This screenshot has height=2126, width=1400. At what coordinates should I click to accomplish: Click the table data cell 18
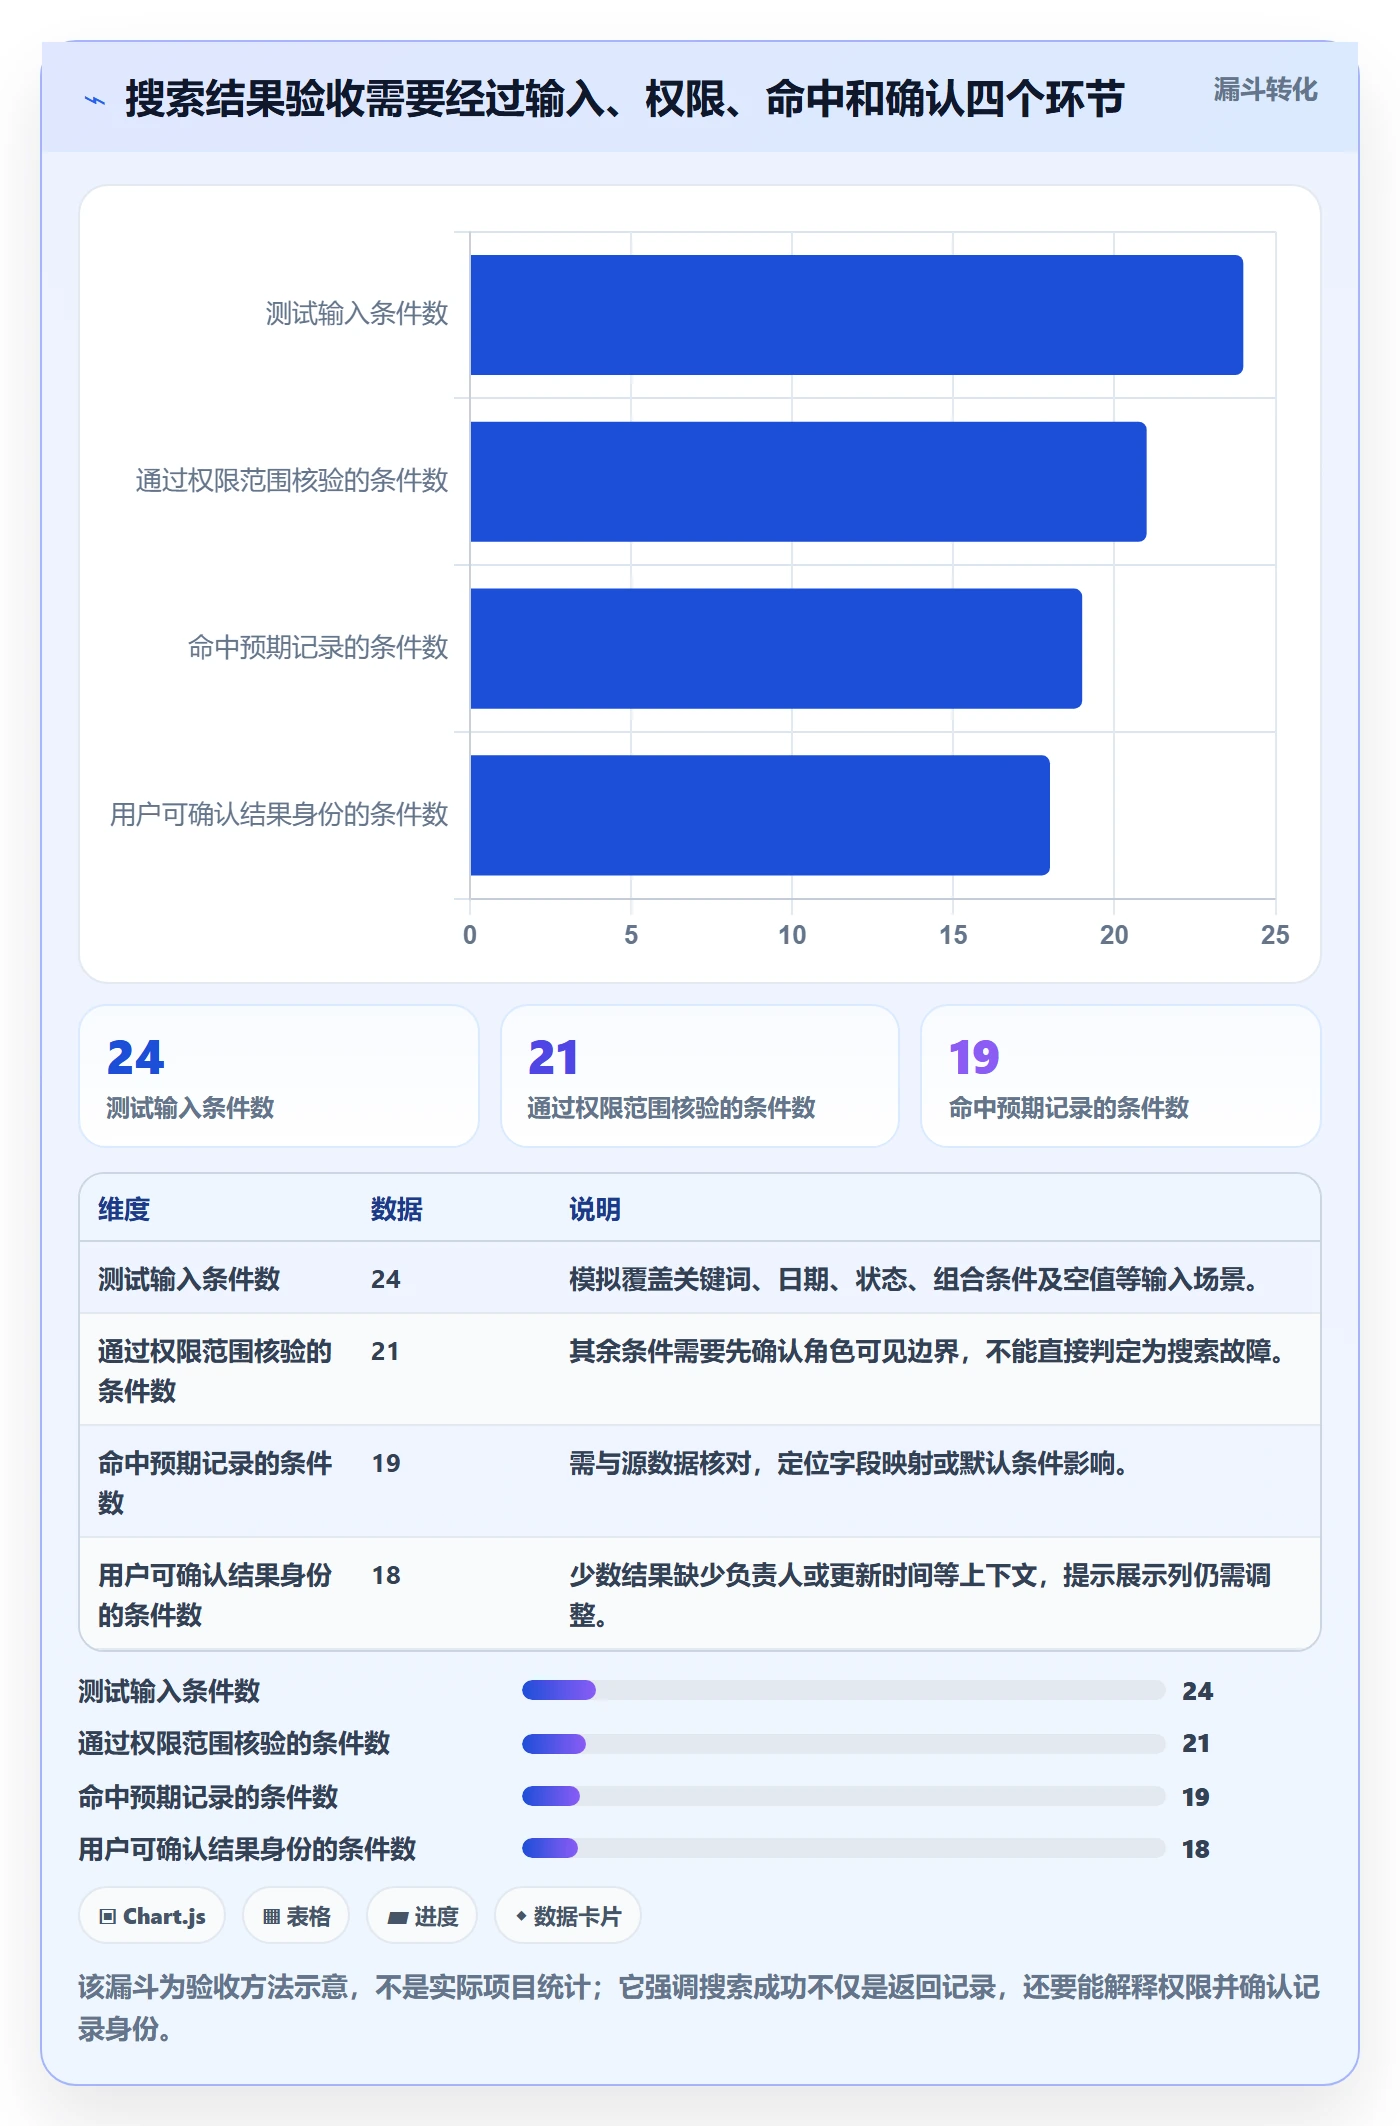tap(386, 1575)
